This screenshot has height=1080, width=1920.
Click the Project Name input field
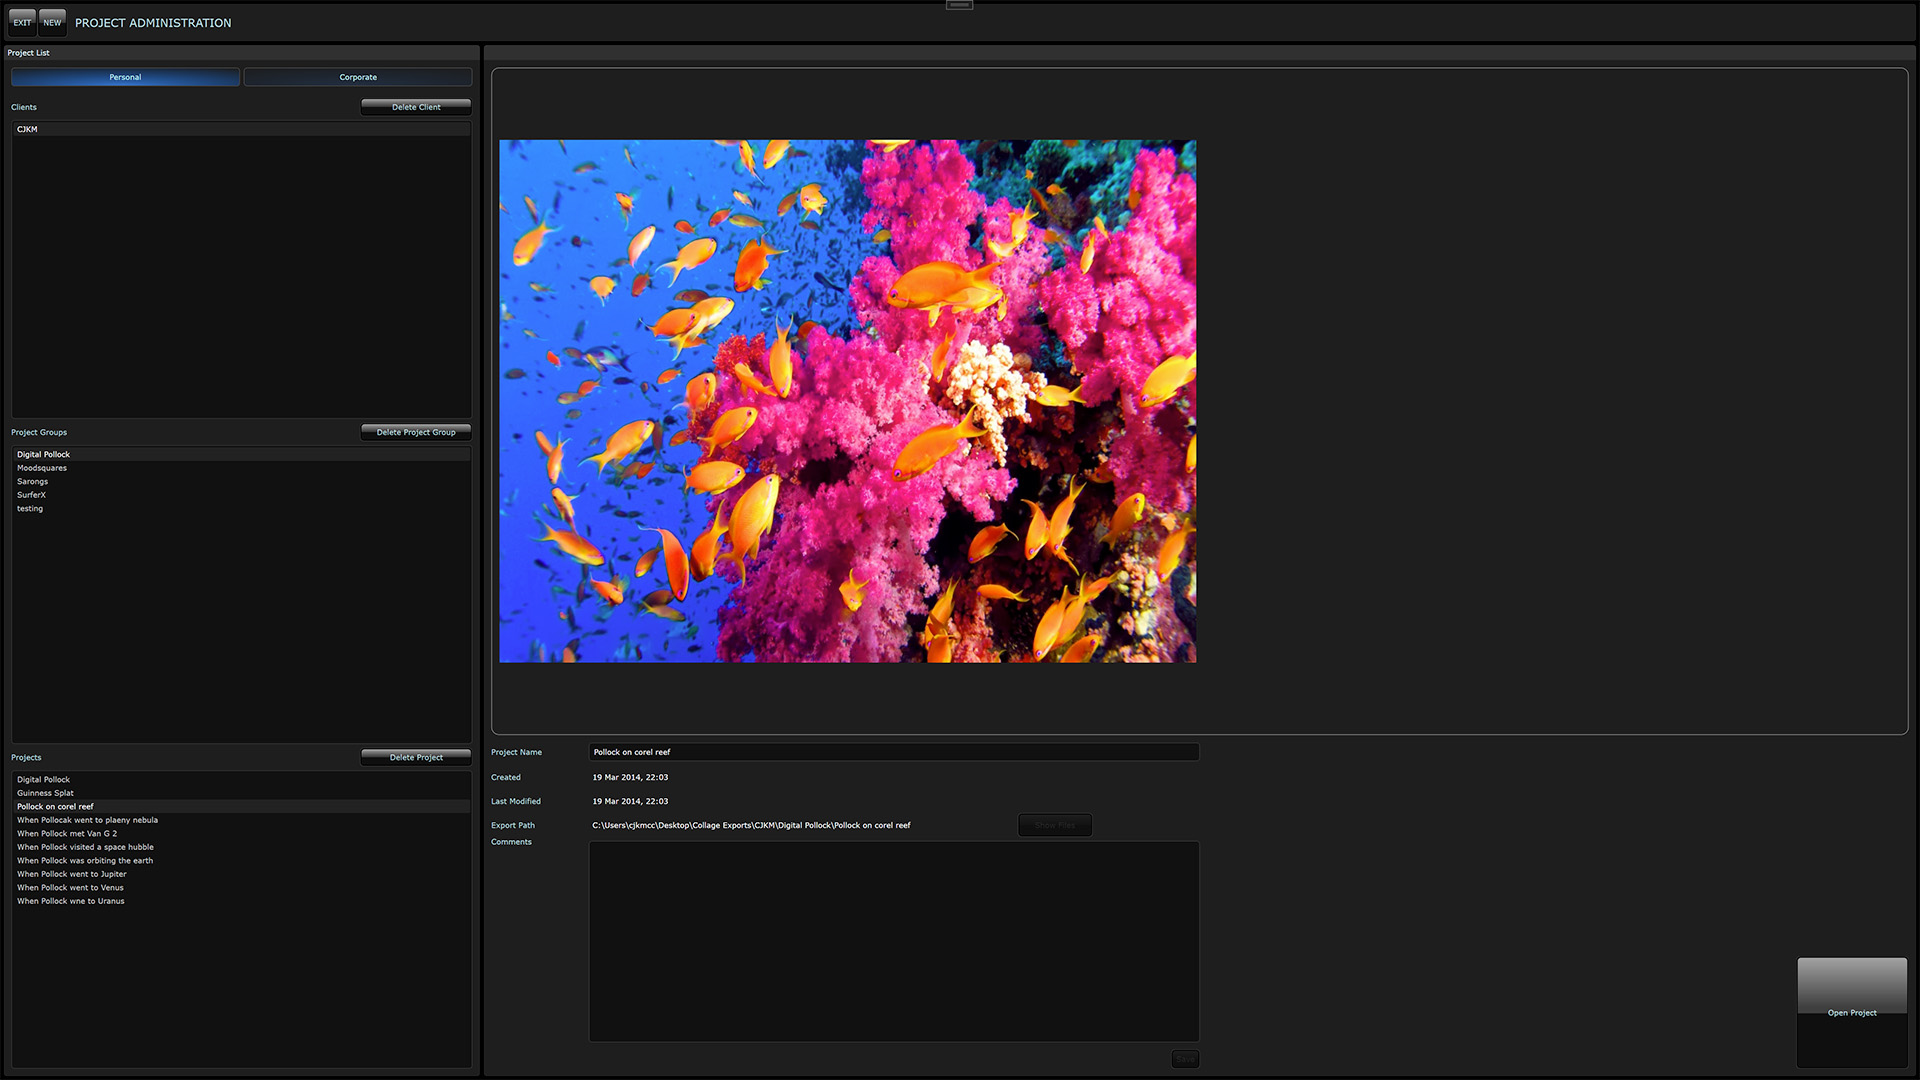(894, 752)
